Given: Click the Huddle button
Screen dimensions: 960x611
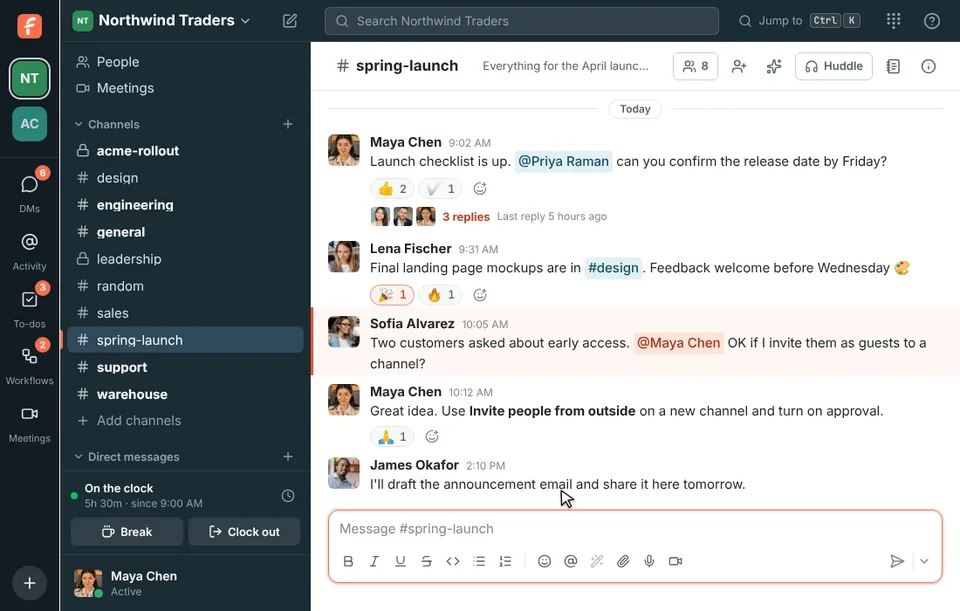Looking at the screenshot, I should (834, 66).
